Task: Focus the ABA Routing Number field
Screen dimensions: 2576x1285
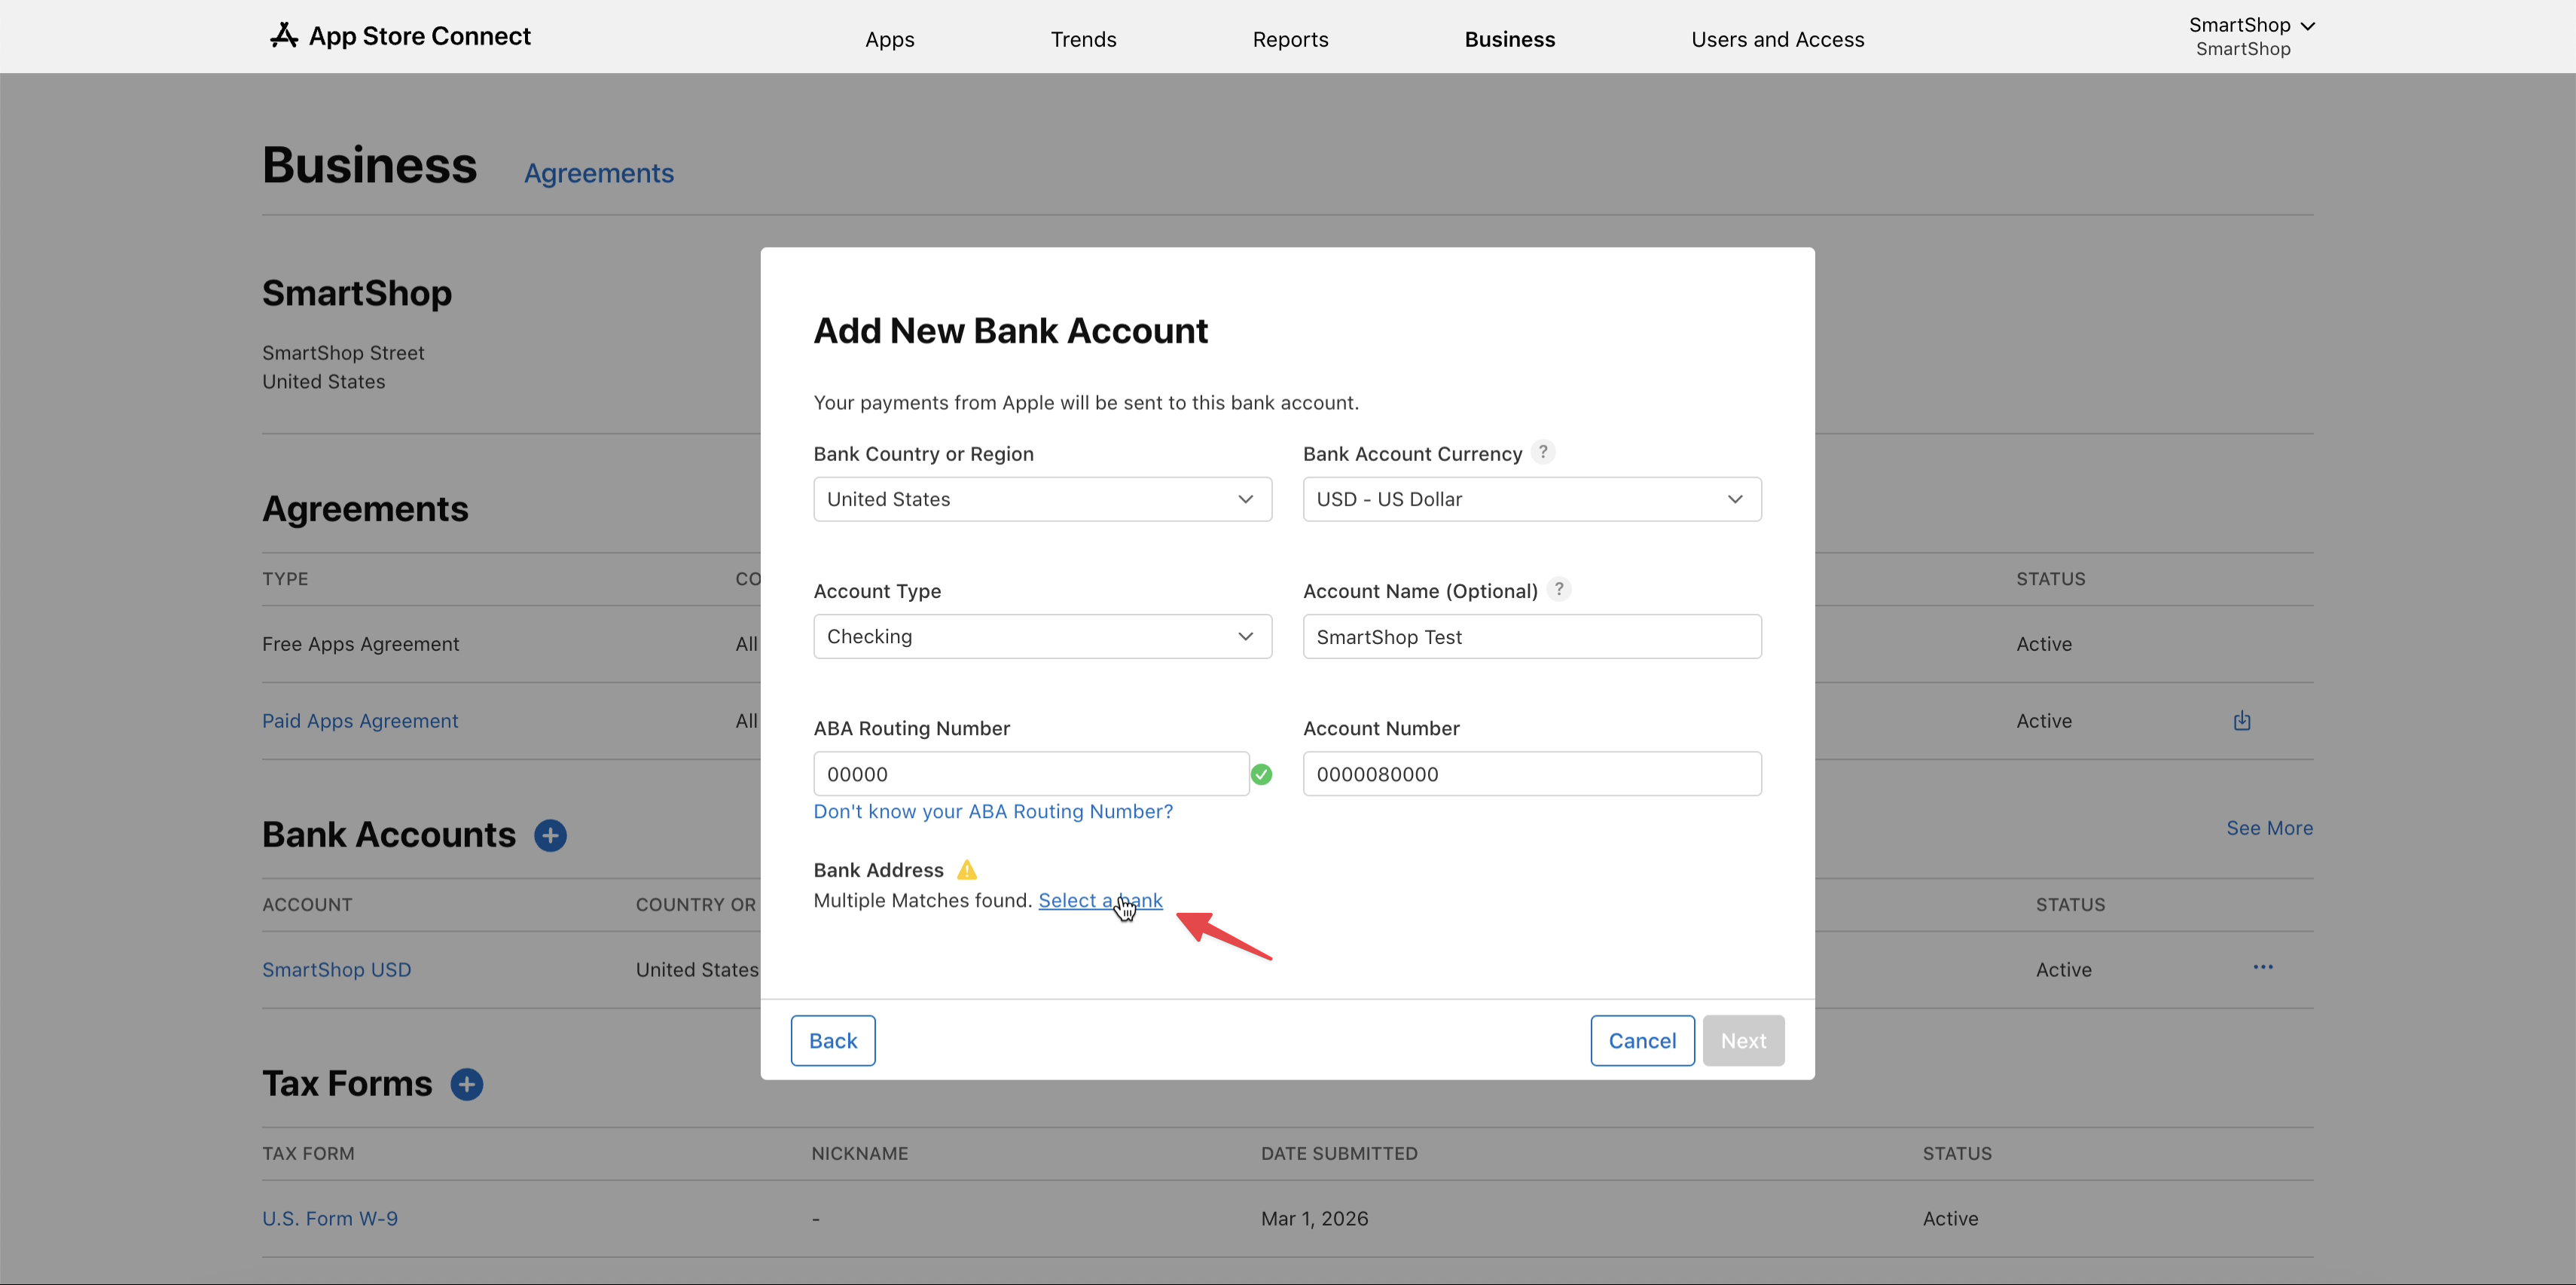Action: 1031,774
